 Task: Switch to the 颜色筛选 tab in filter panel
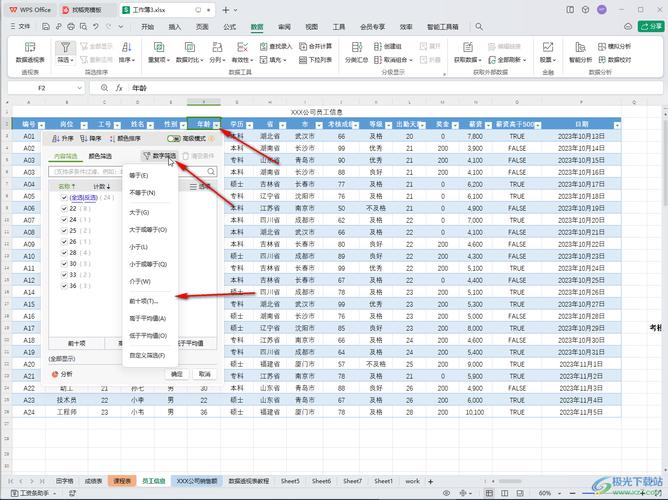(x=100, y=156)
